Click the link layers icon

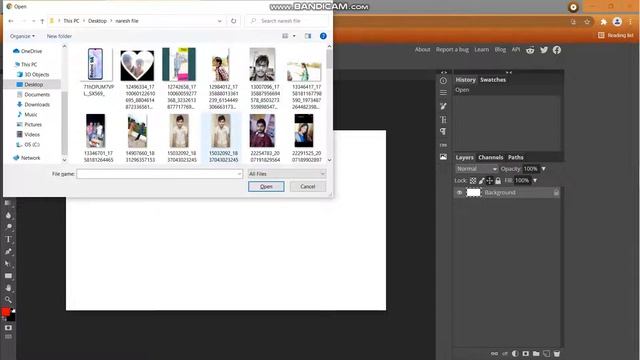(x=494, y=353)
